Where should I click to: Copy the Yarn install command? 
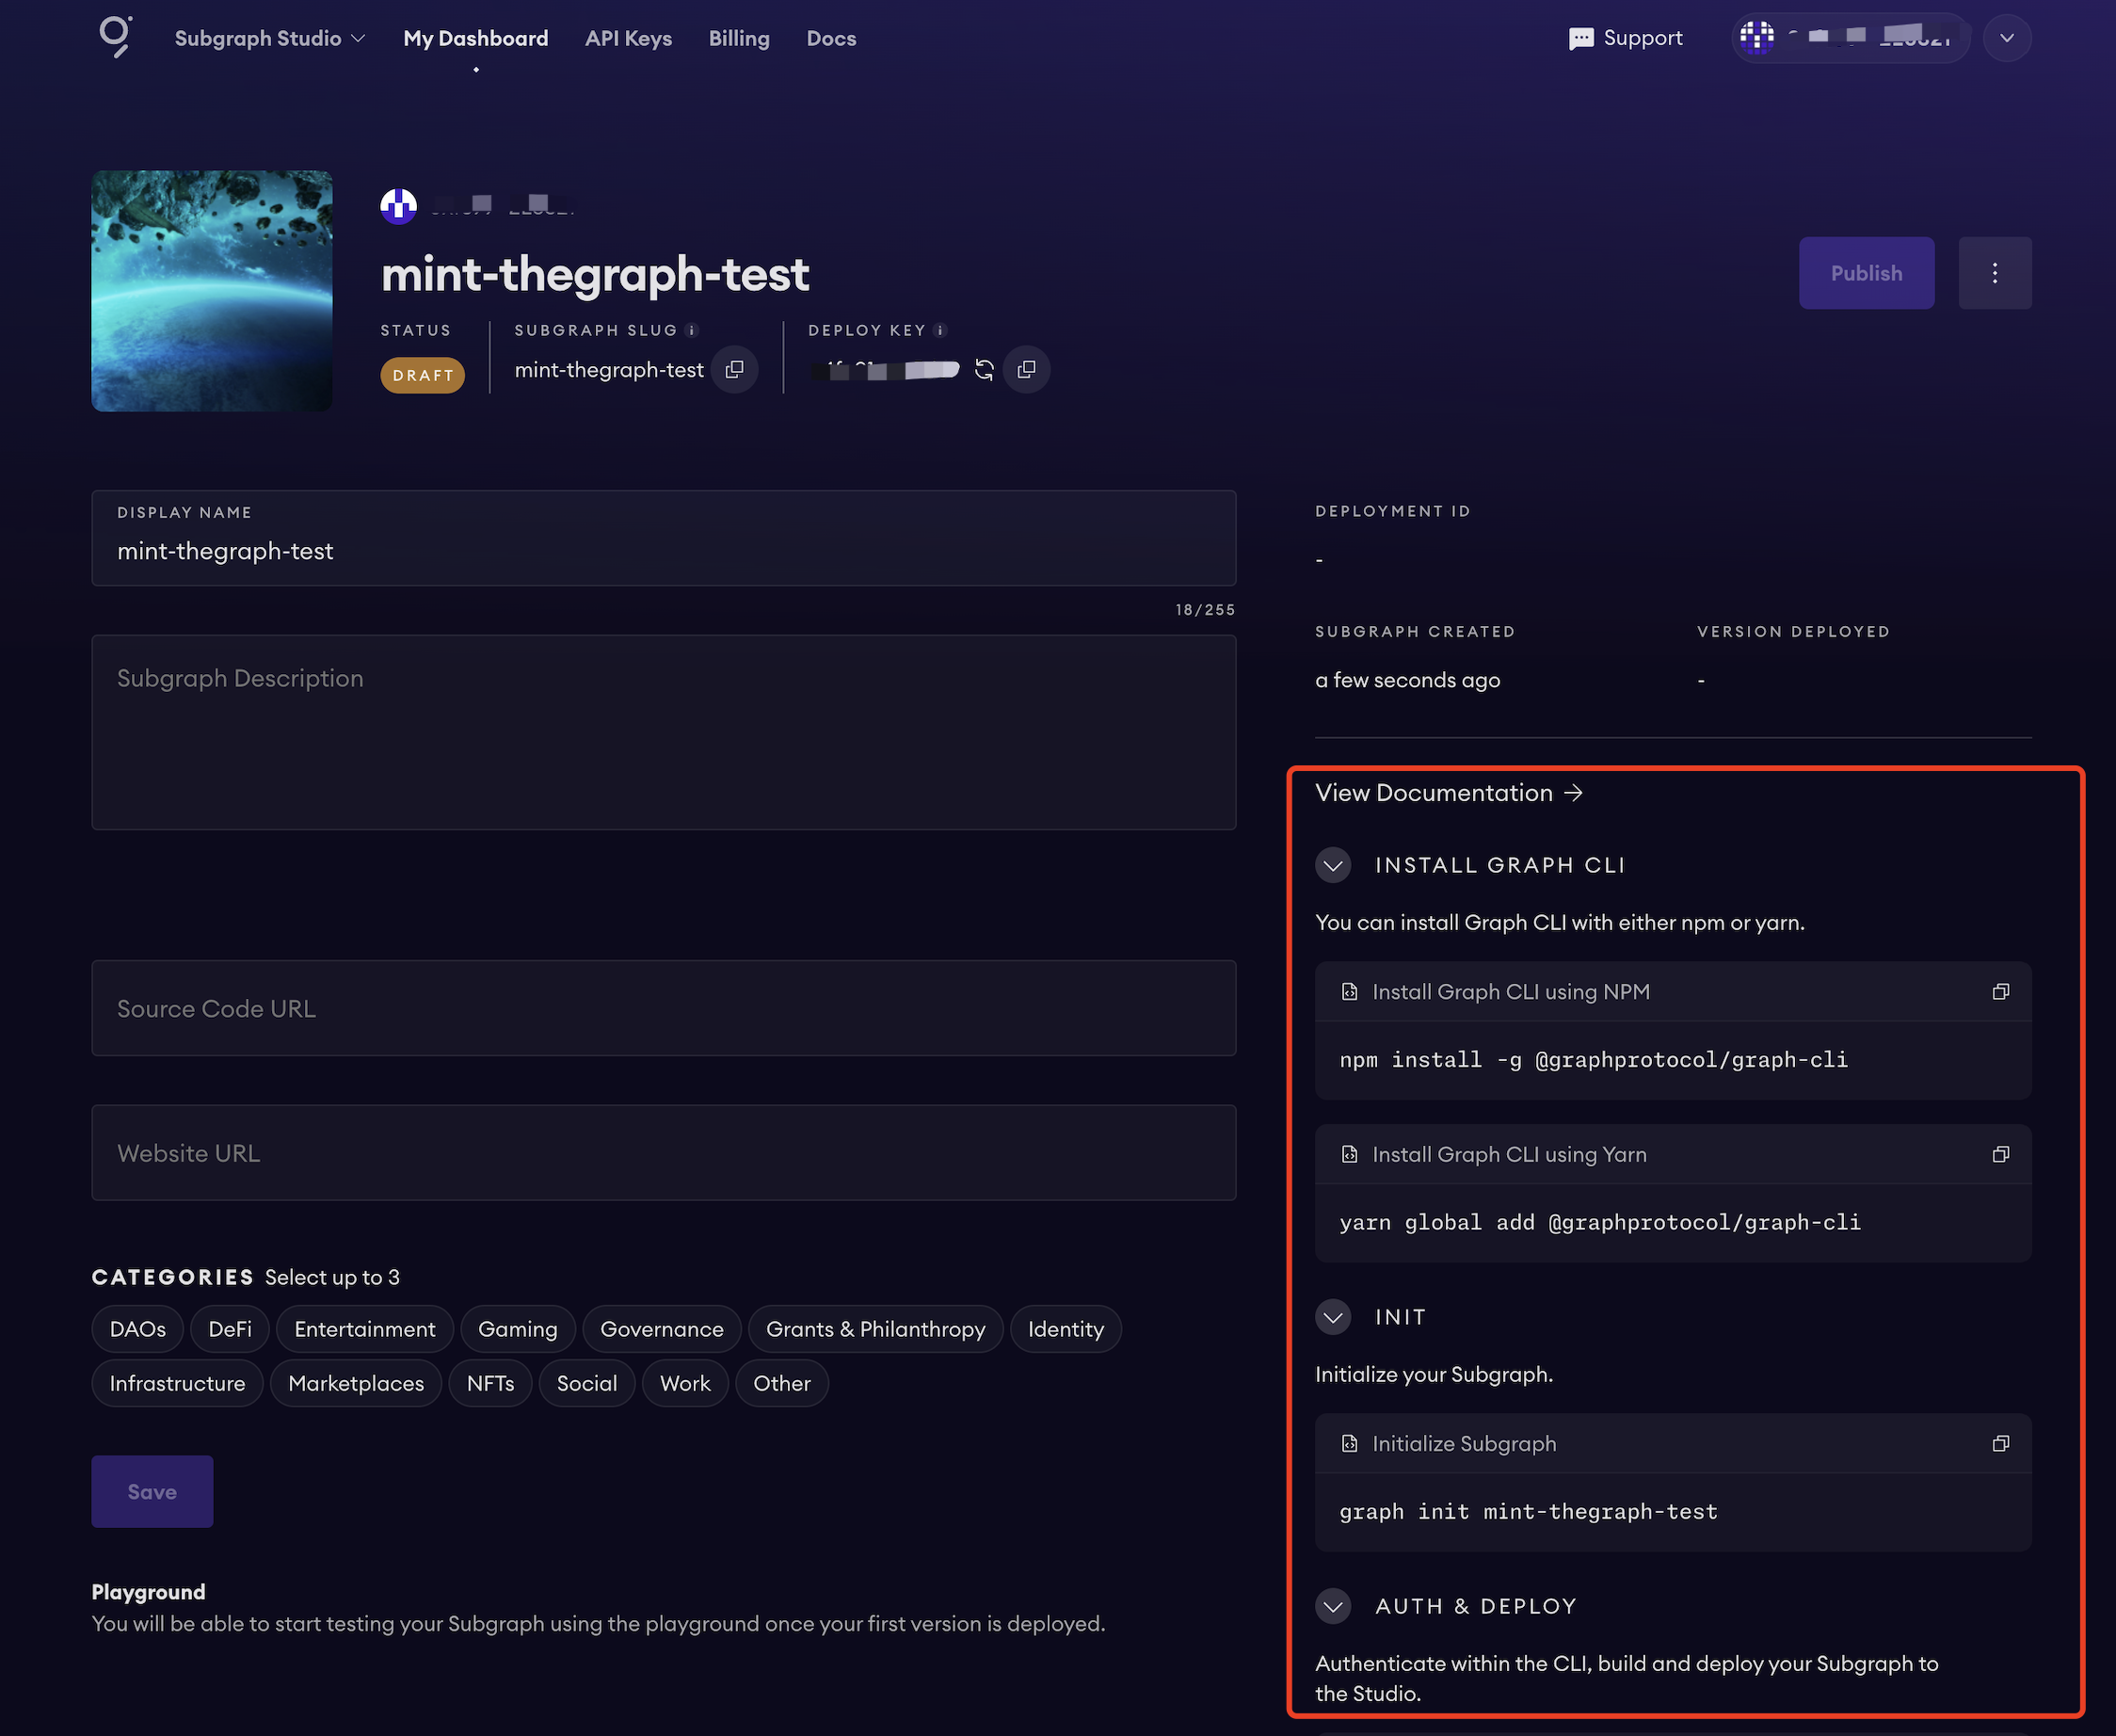[2000, 1154]
